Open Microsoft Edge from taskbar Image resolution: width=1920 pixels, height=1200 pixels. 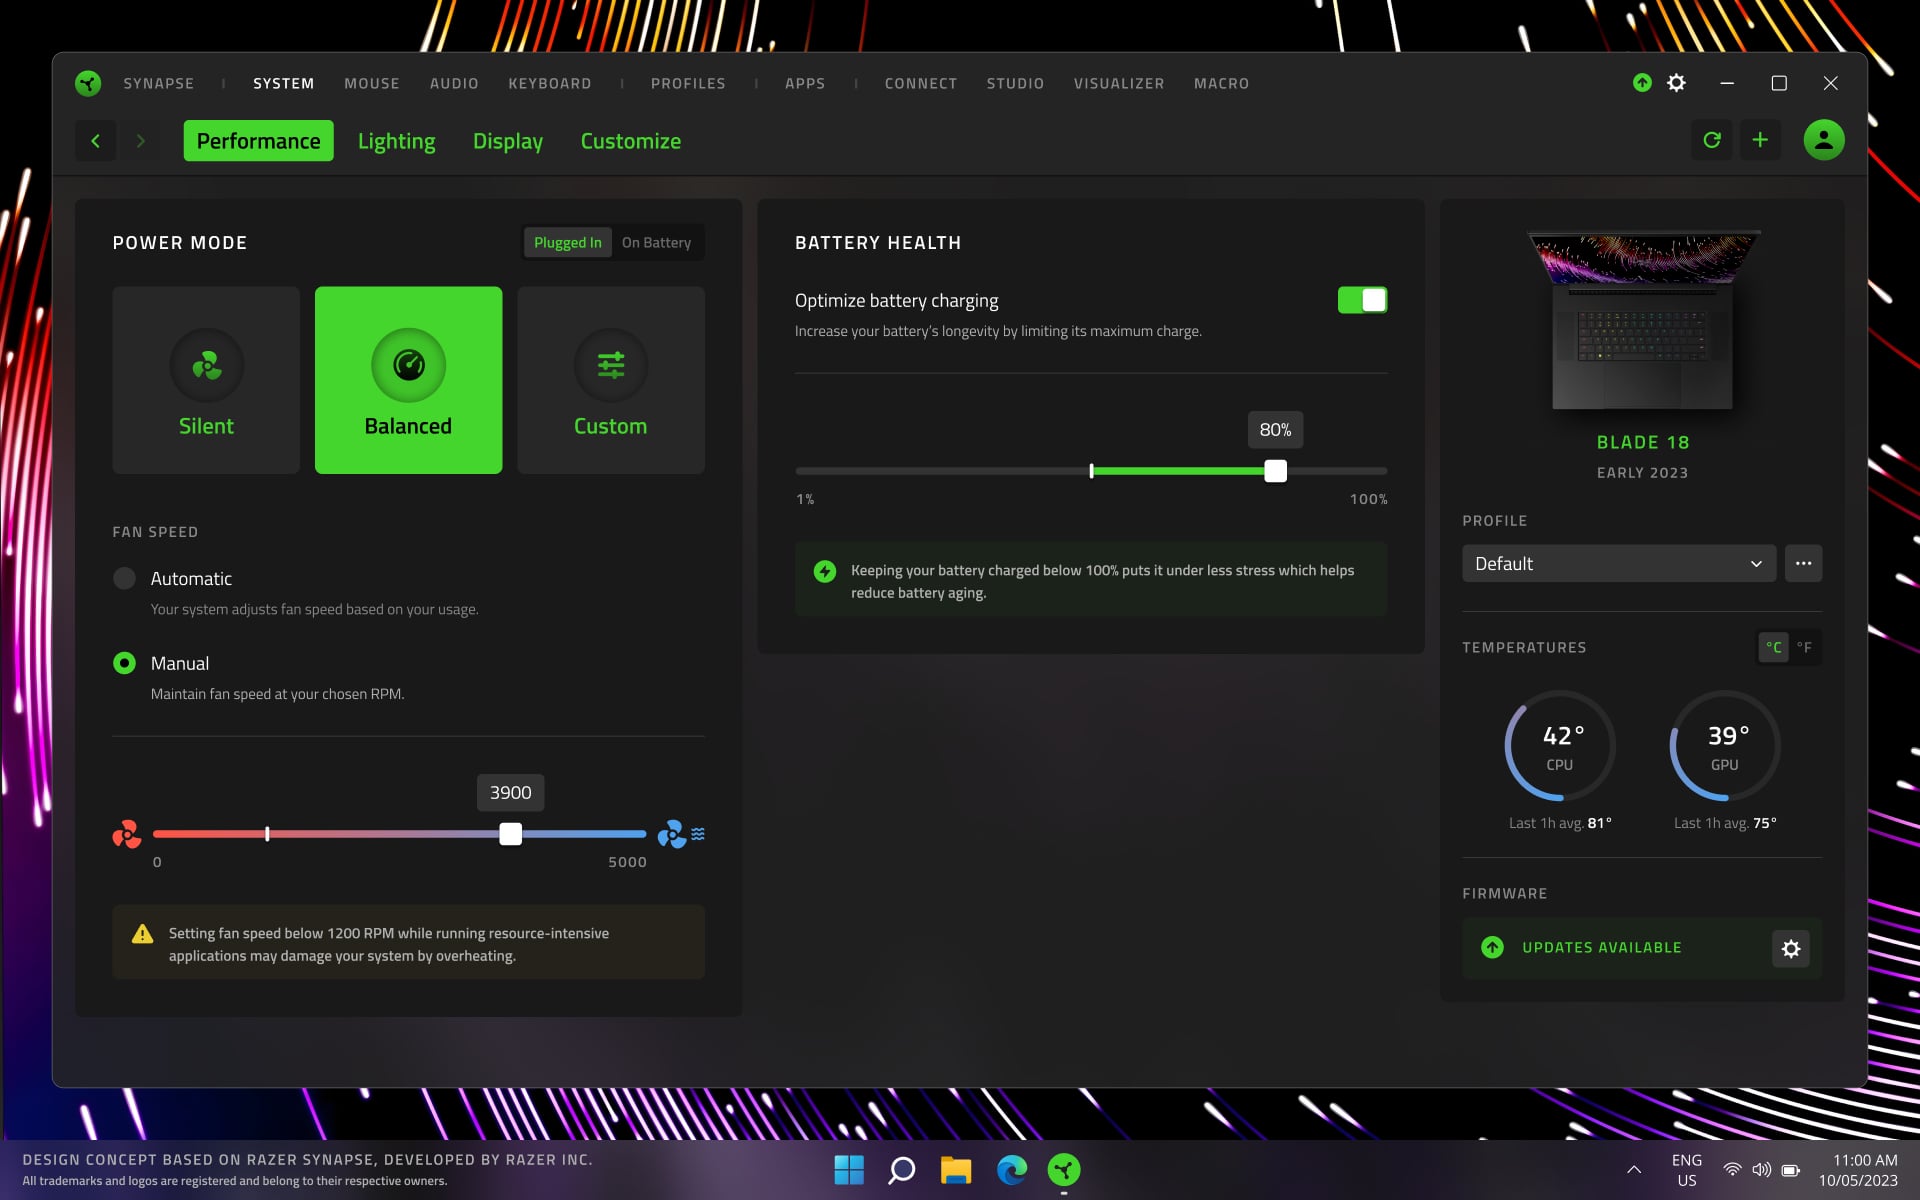(1011, 1169)
